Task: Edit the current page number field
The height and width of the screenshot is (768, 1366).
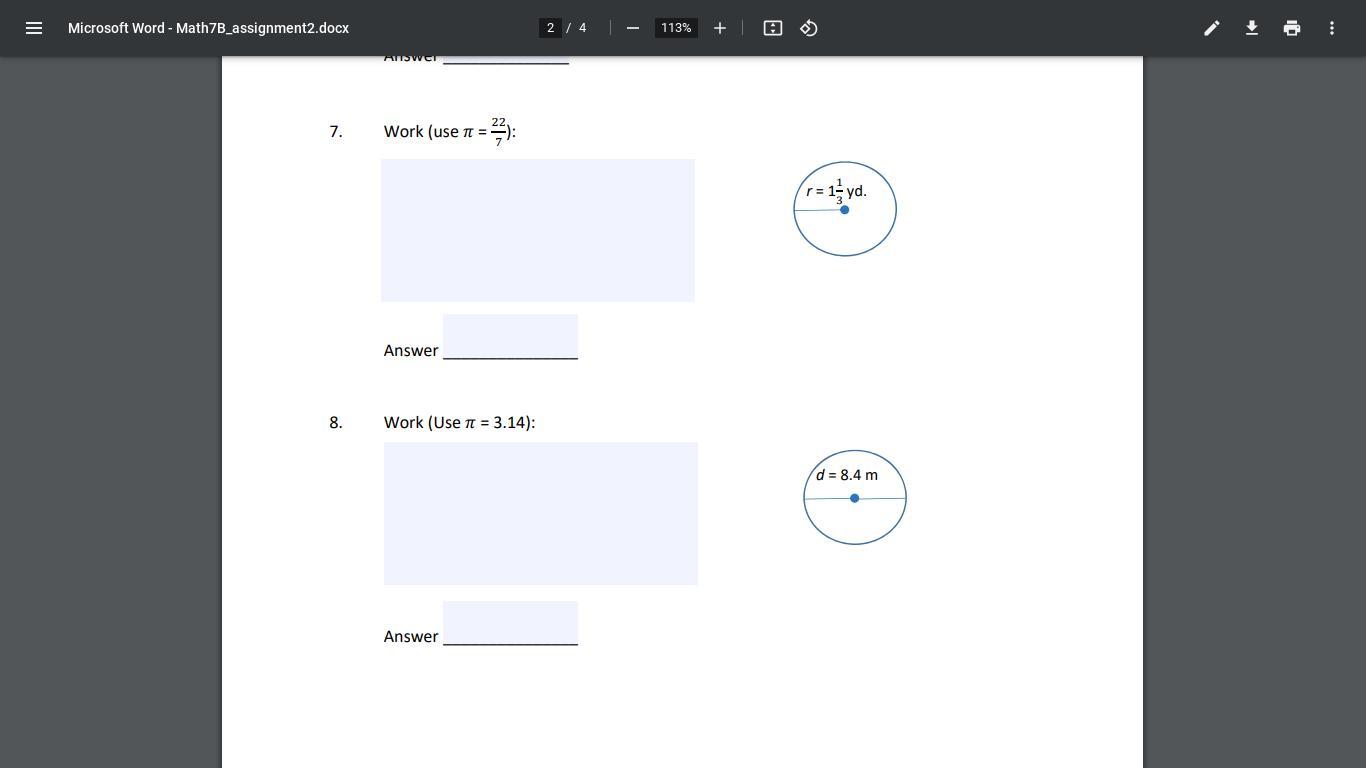Action: click(550, 28)
